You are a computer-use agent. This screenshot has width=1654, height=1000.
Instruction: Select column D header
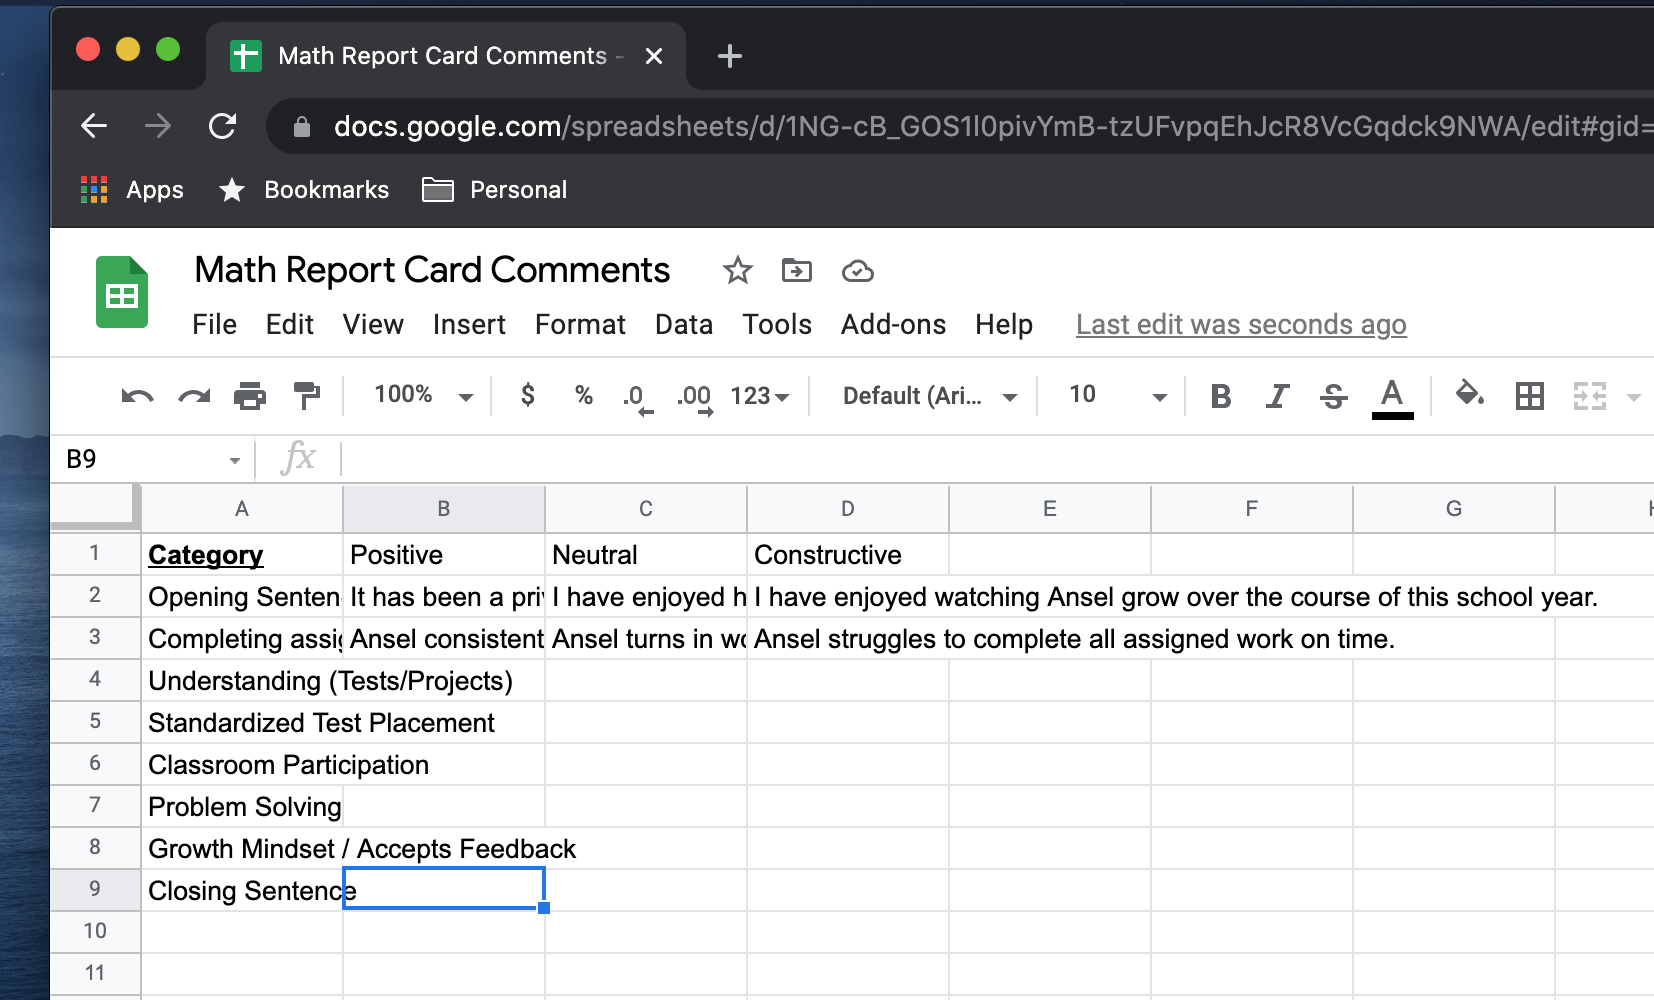point(848,509)
